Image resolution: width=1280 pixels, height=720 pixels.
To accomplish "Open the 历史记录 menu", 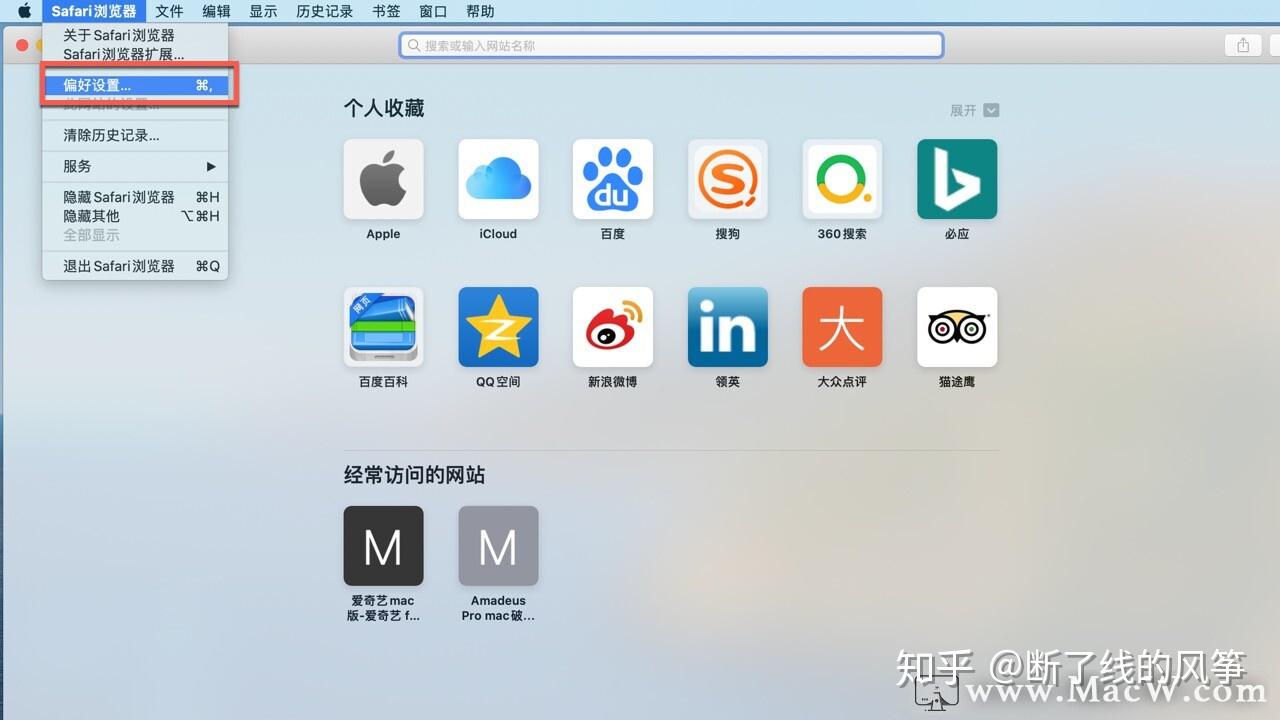I will [324, 11].
